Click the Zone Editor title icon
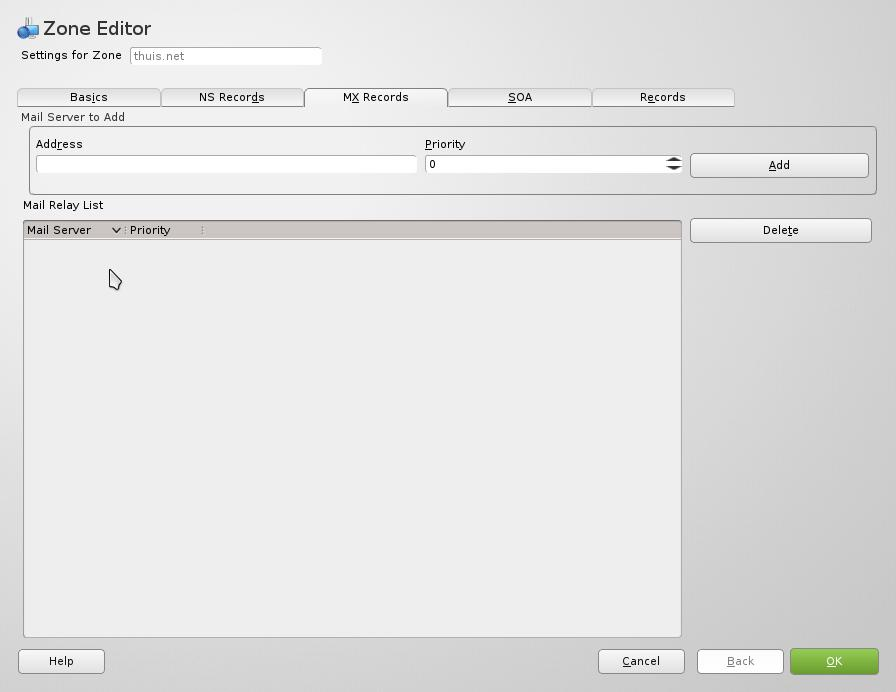The image size is (896, 692). pyautogui.click(x=28, y=29)
